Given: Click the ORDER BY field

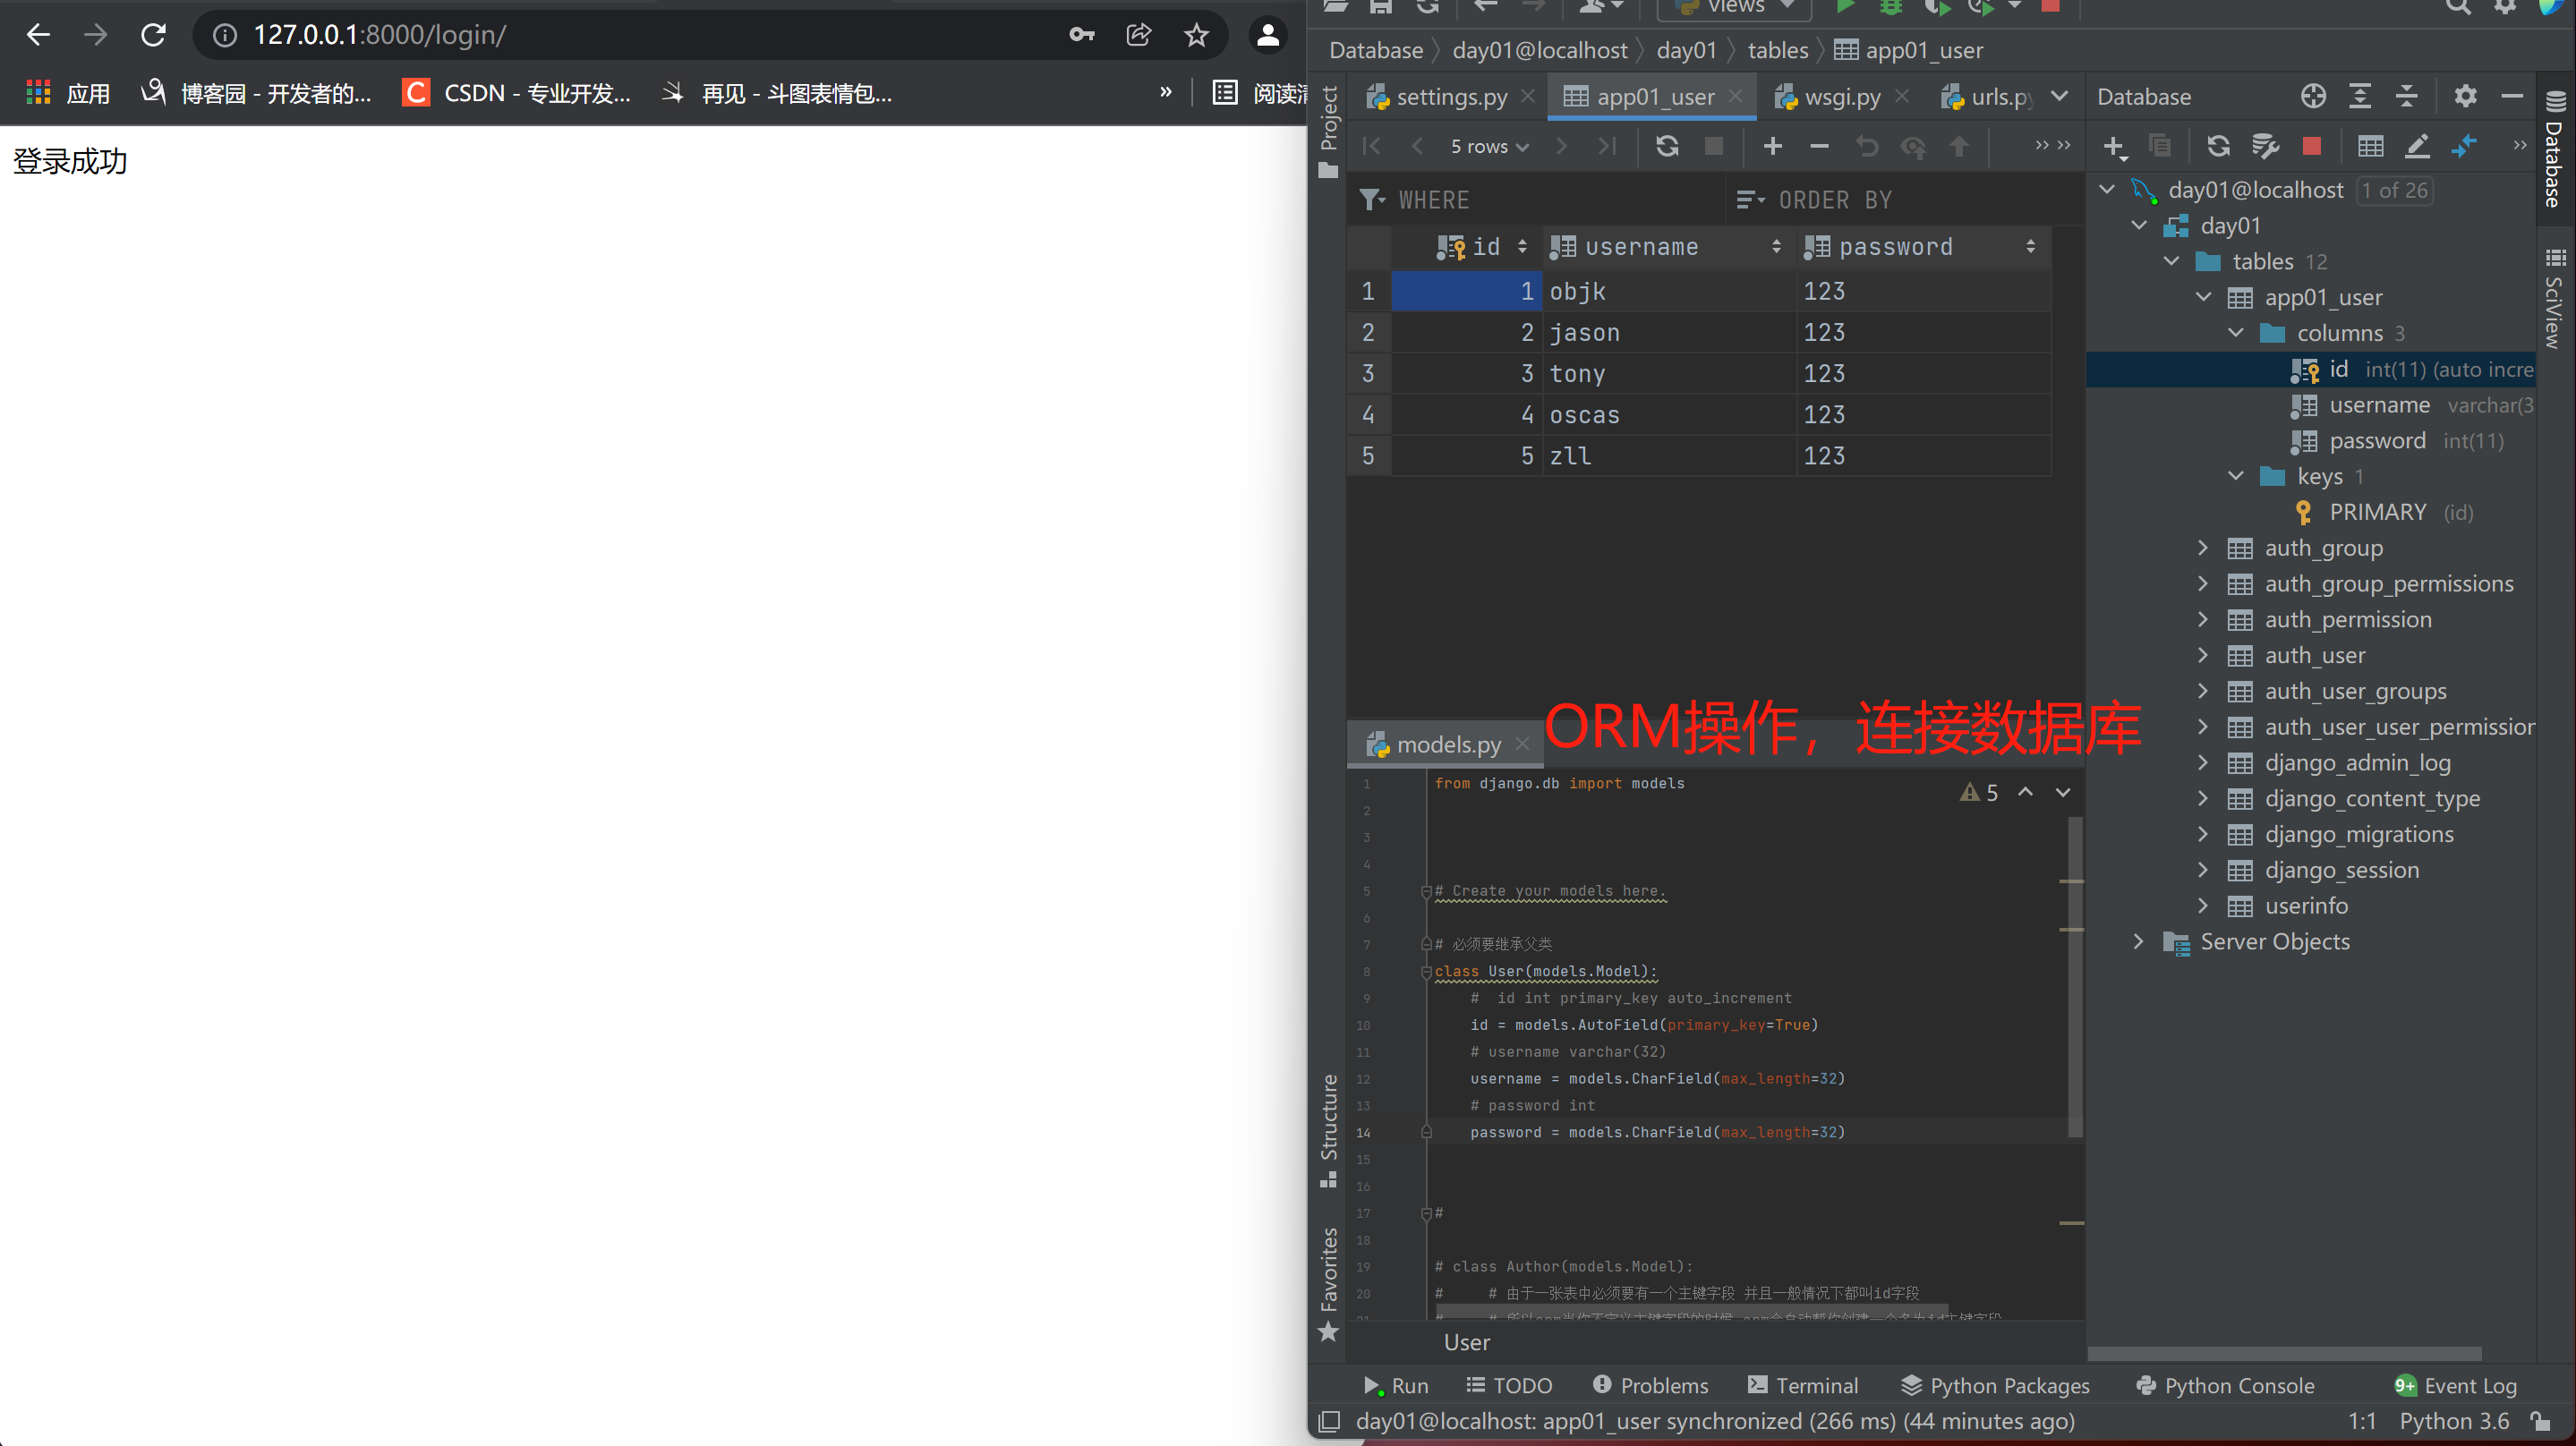Looking at the screenshot, I should click(1905, 200).
